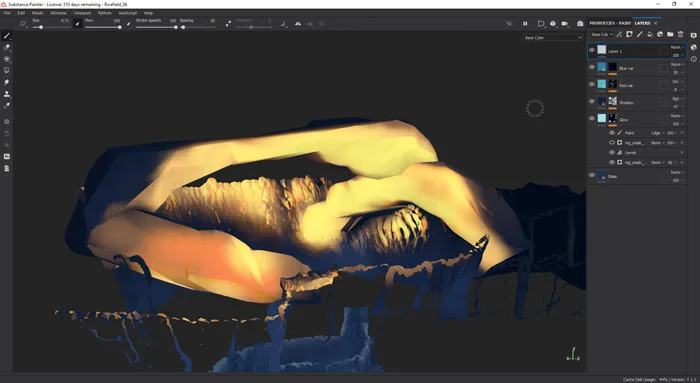
Task: Open the Python menu
Action: [x=104, y=13]
